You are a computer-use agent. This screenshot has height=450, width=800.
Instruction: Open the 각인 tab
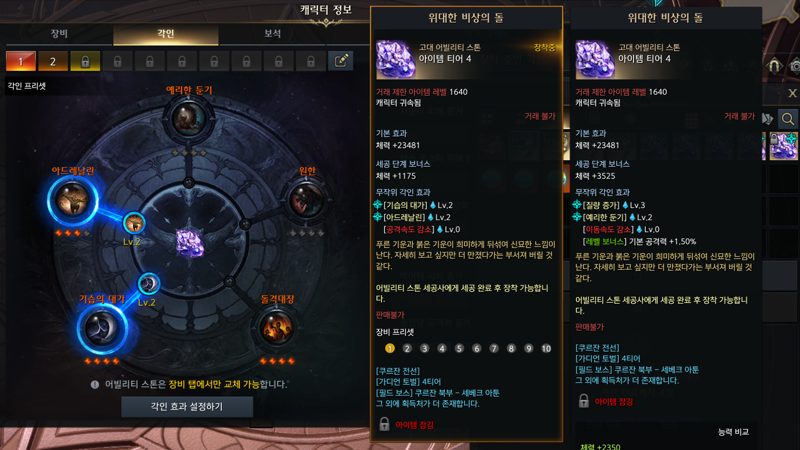(166, 34)
